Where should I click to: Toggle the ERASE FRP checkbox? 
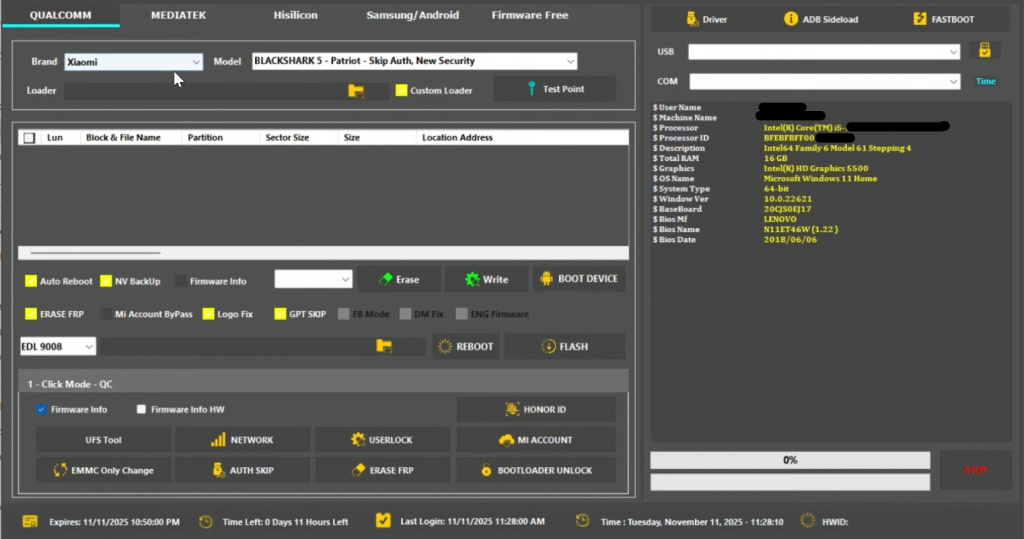coord(31,314)
